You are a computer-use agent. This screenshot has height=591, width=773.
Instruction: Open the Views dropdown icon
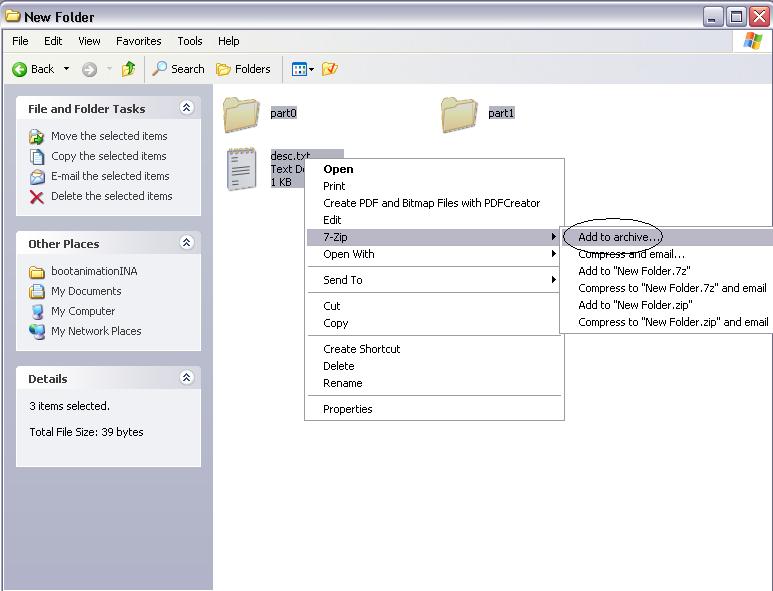coord(303,69)
